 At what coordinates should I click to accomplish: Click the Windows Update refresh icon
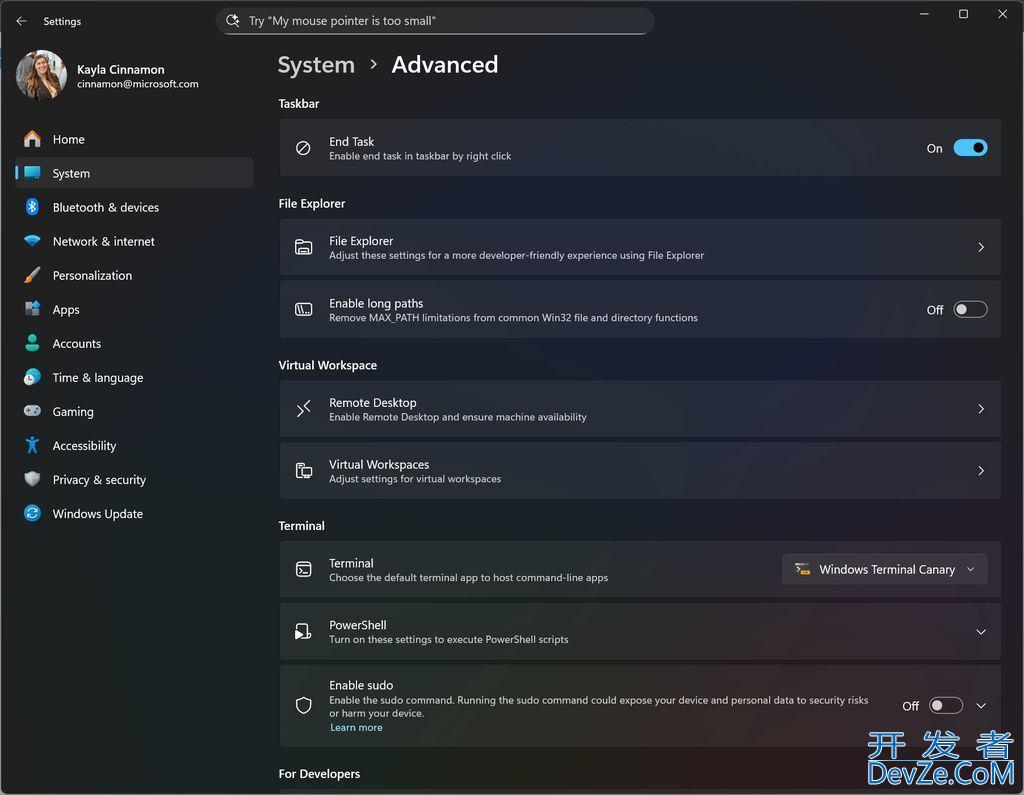point(32,513)
